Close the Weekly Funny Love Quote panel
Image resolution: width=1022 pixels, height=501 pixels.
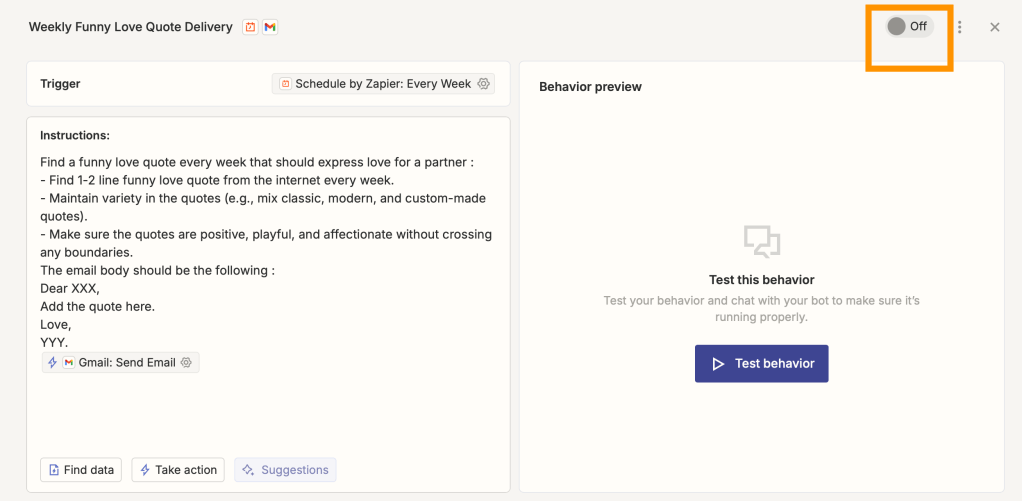tap(994, 27)
